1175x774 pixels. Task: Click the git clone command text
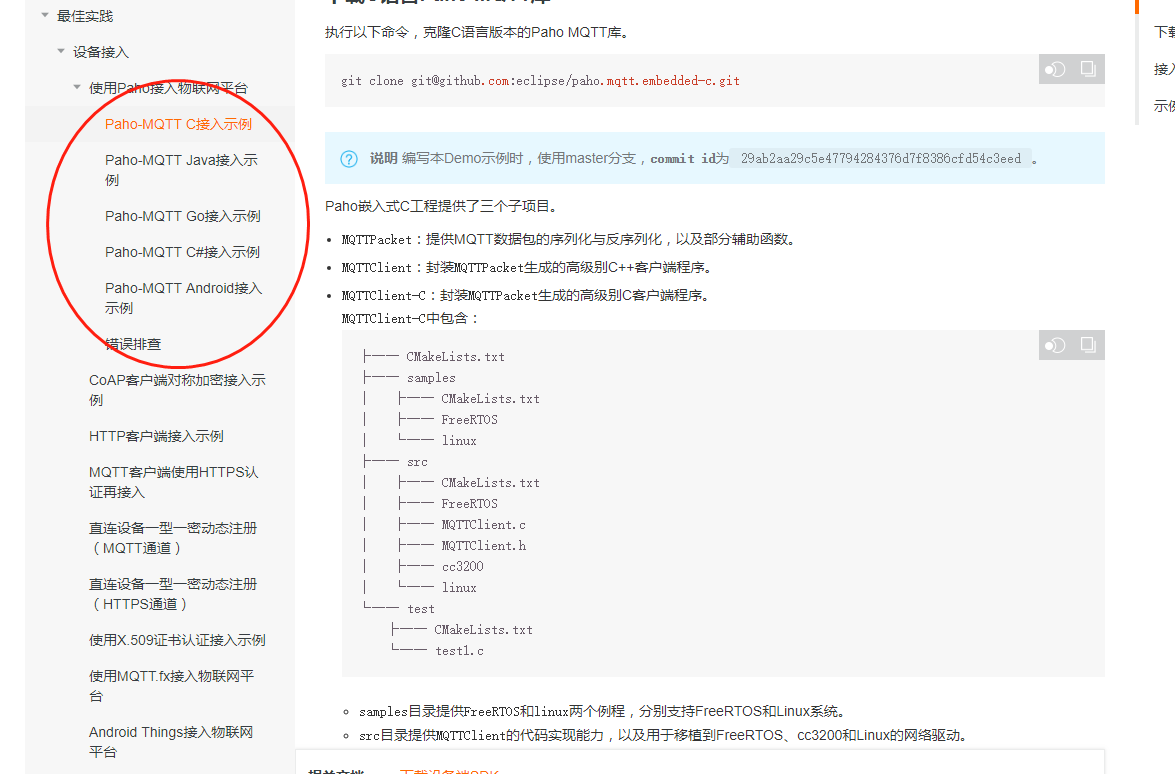pos(540,81)
